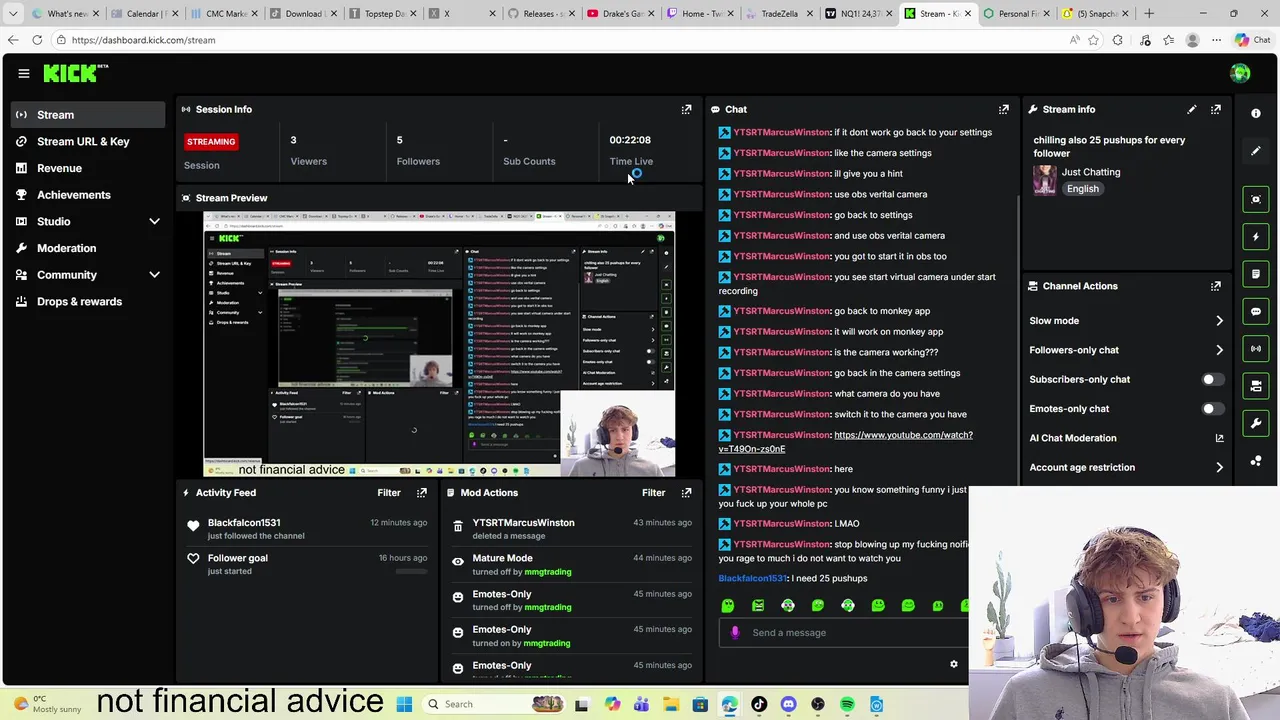The width and height of the screenshot is (1280, 720).
Task: Open the hamburger menu beside the Kick logo
Action: click(23, 73)
